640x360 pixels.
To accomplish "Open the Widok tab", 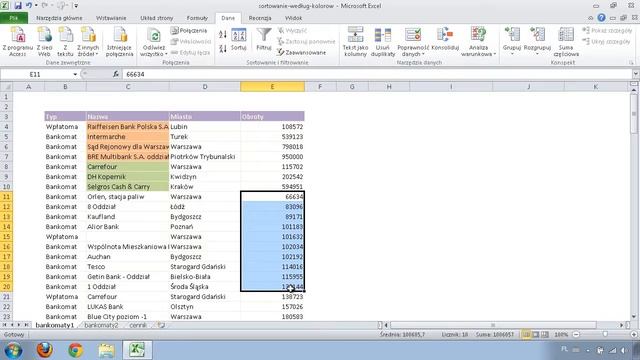I will tap(293, 18).
